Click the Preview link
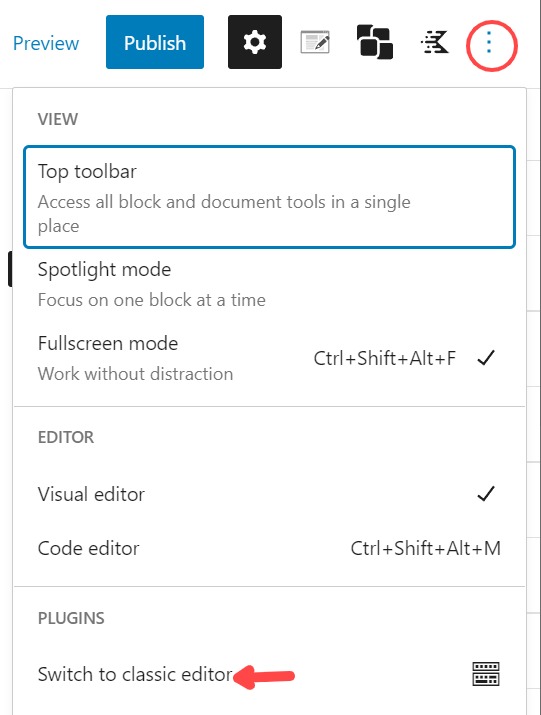The image size is (541, 715). coord(46,43)
